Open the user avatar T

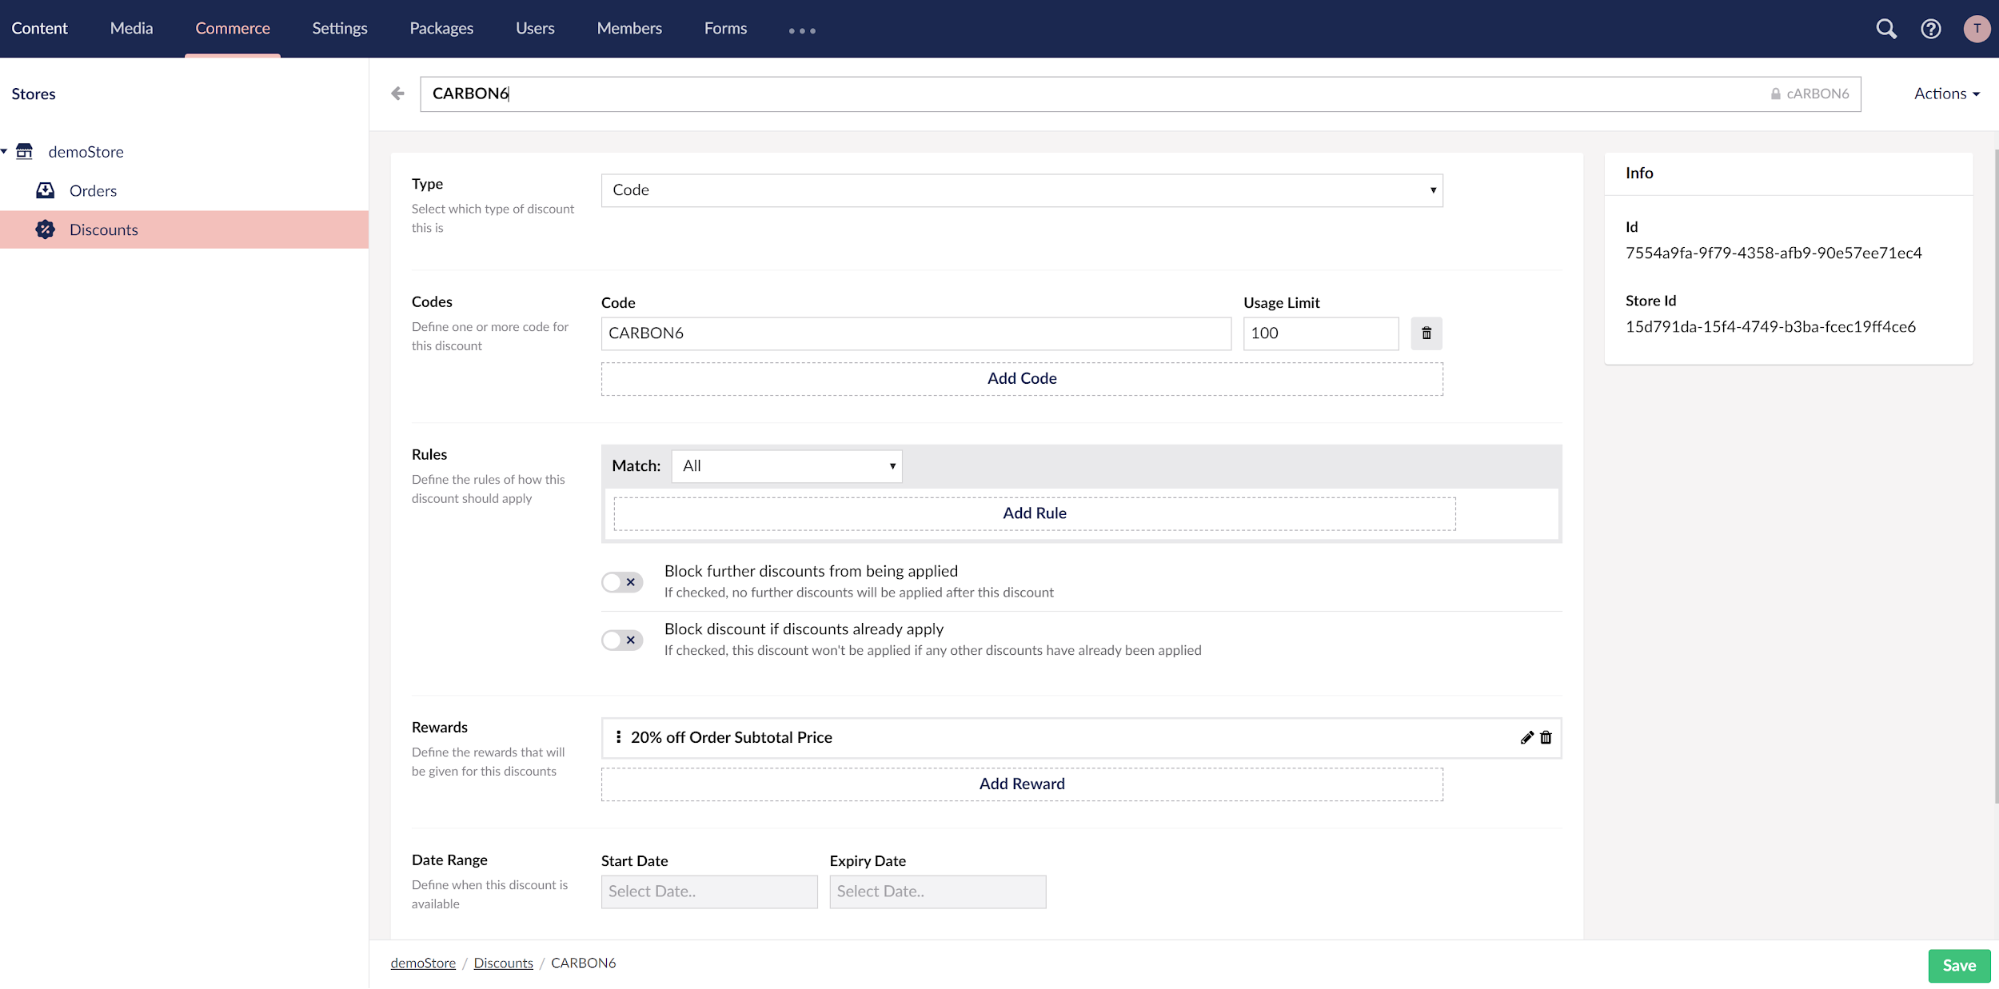tap(1976, 29)
